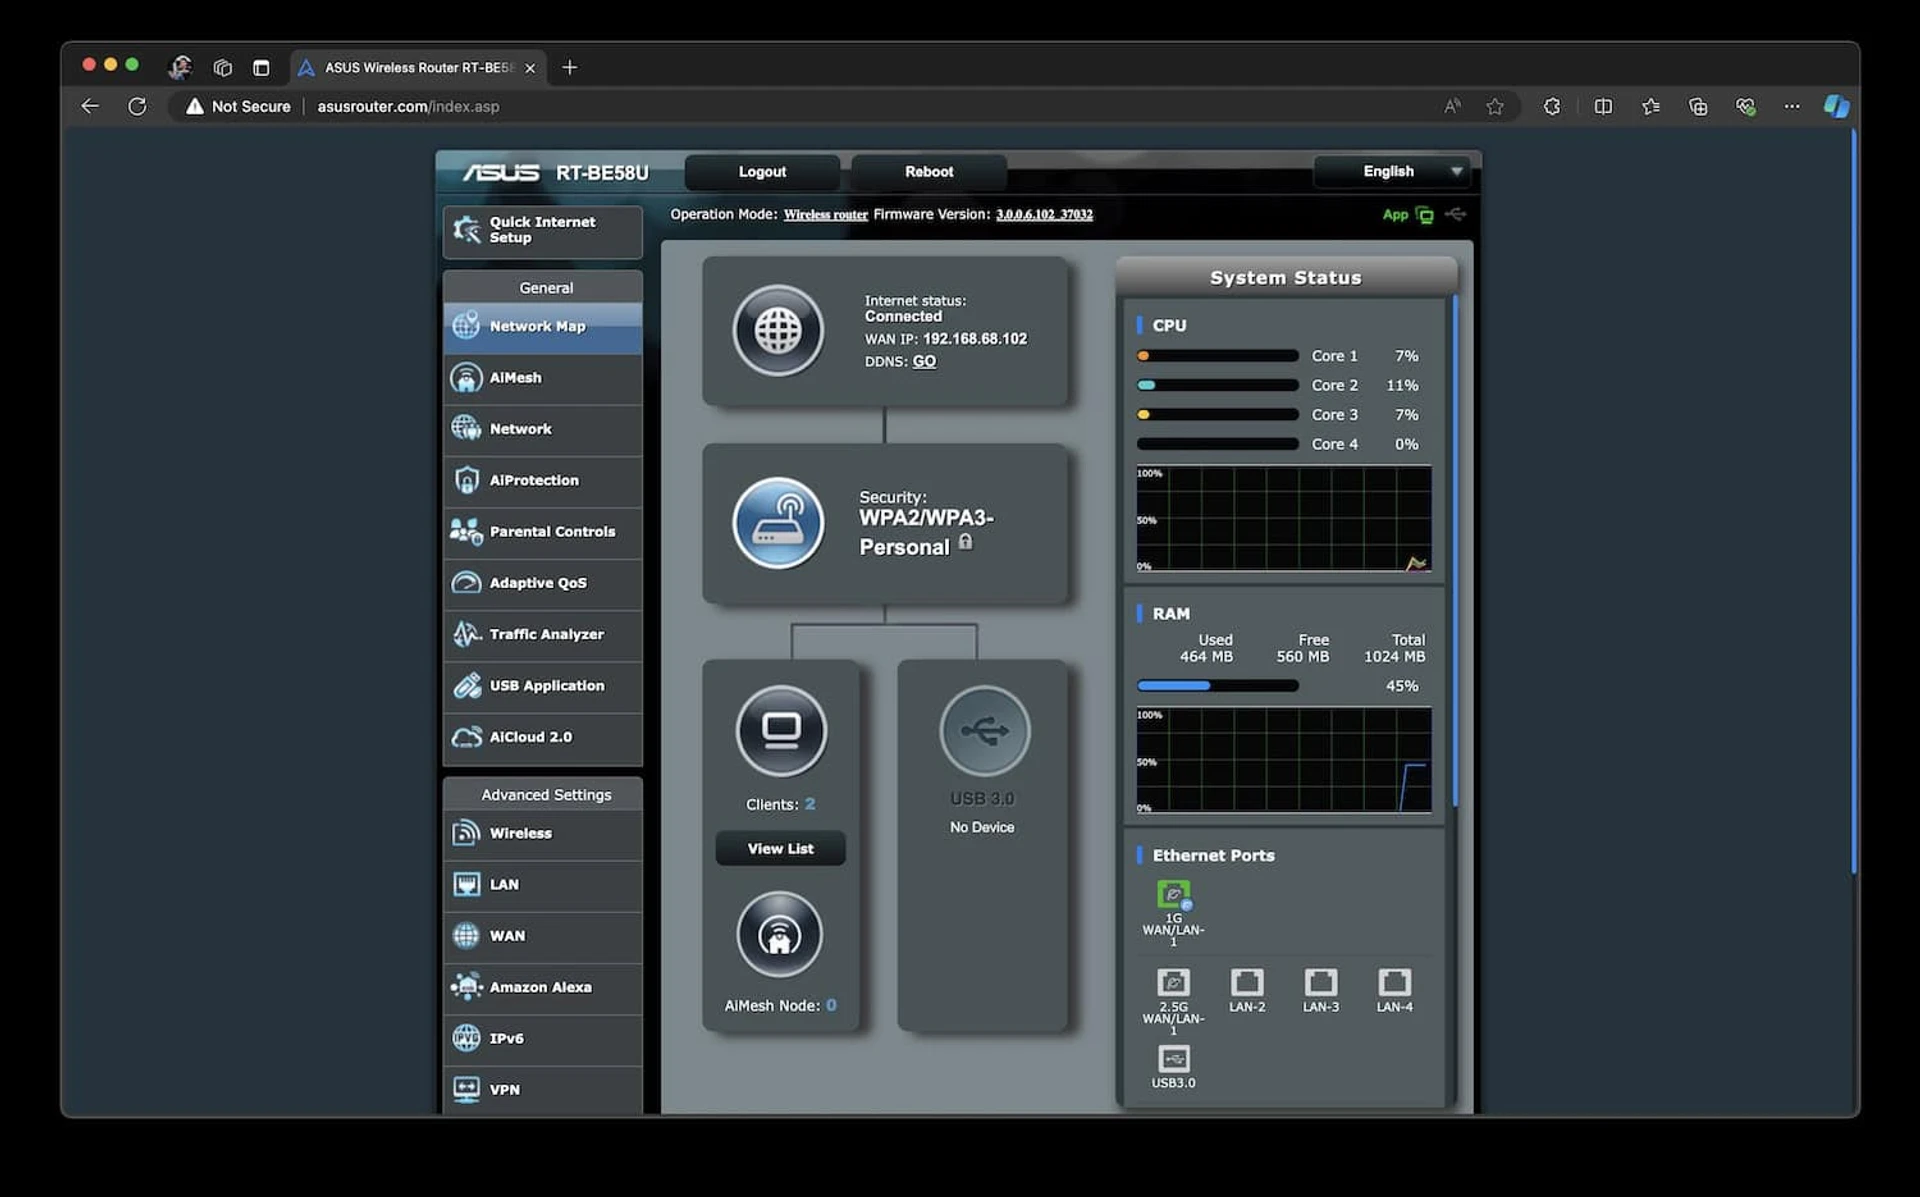Click the 2.5G WAN/LAN-1 port icon
The width and height of the screenshot is (1920, 1197).
(x=1173, y=982)
